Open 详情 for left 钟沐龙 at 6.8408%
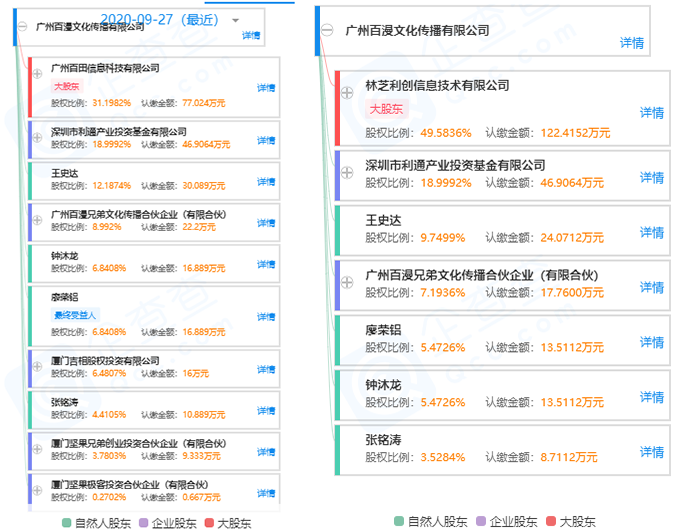This screenshot has height=530, width=682. pyautogui.click(x=266, y=264)
